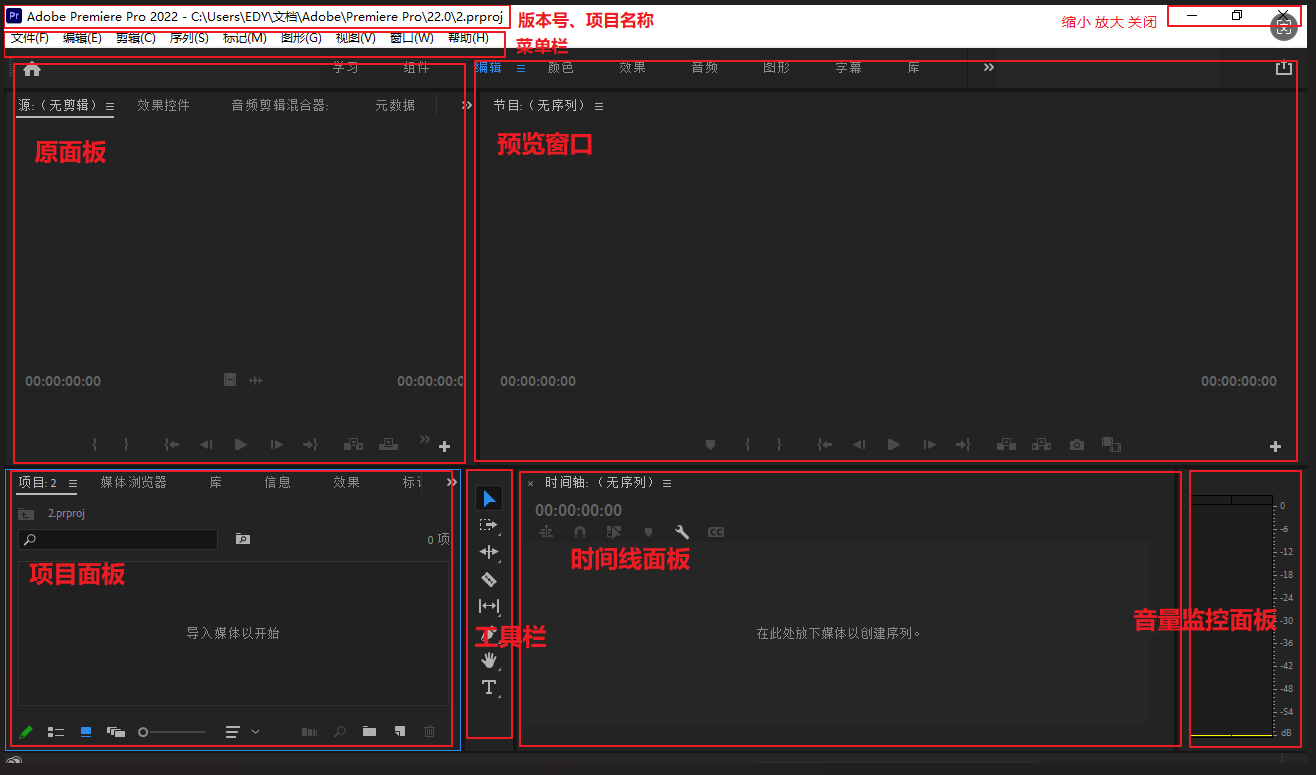Select the Razor tool in the toolbar
Image resolution: width=1316 pixels, height=775 pixels.
point(488,579)
